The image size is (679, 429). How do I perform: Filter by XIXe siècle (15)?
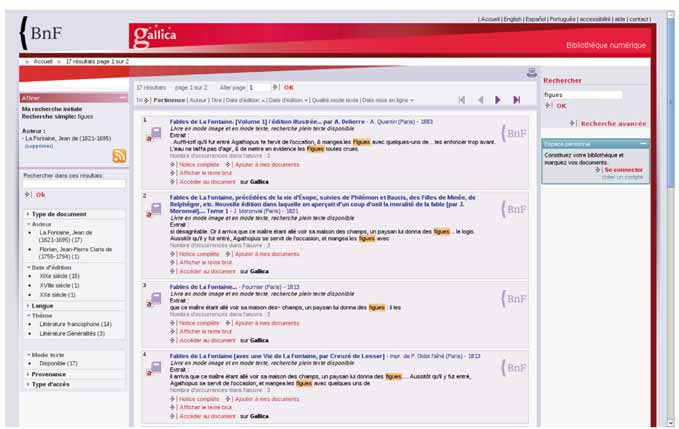(x=59, y=276)
